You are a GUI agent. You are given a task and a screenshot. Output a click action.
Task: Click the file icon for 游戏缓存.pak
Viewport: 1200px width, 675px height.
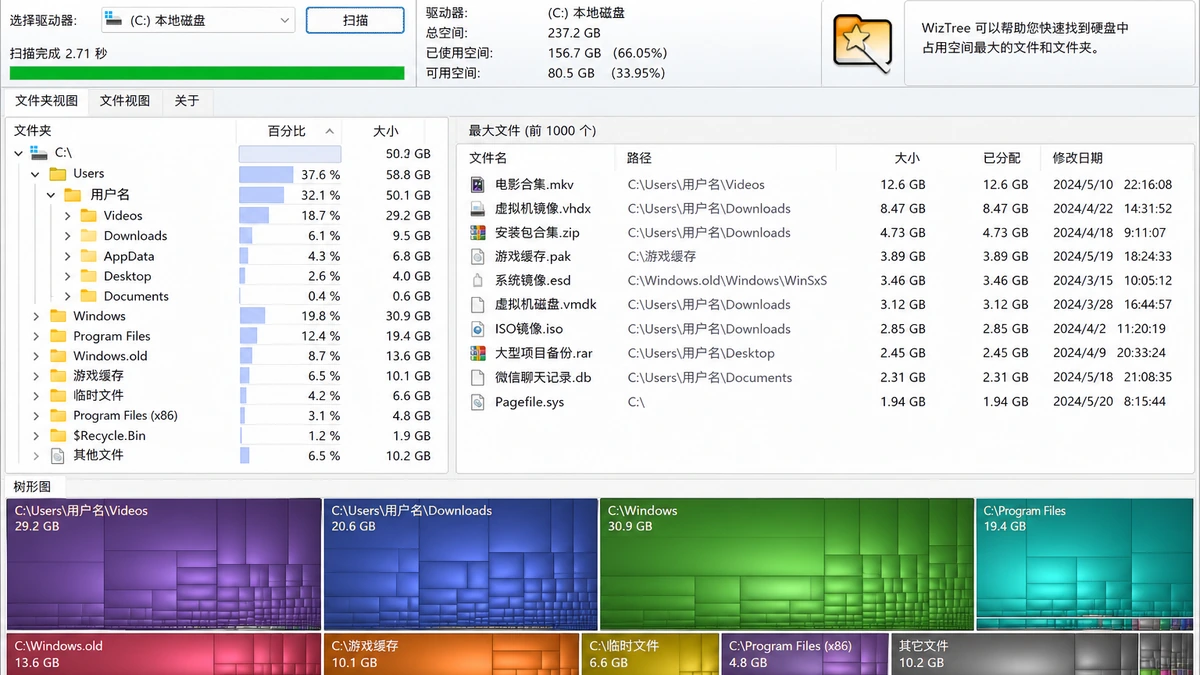(478, 257)
